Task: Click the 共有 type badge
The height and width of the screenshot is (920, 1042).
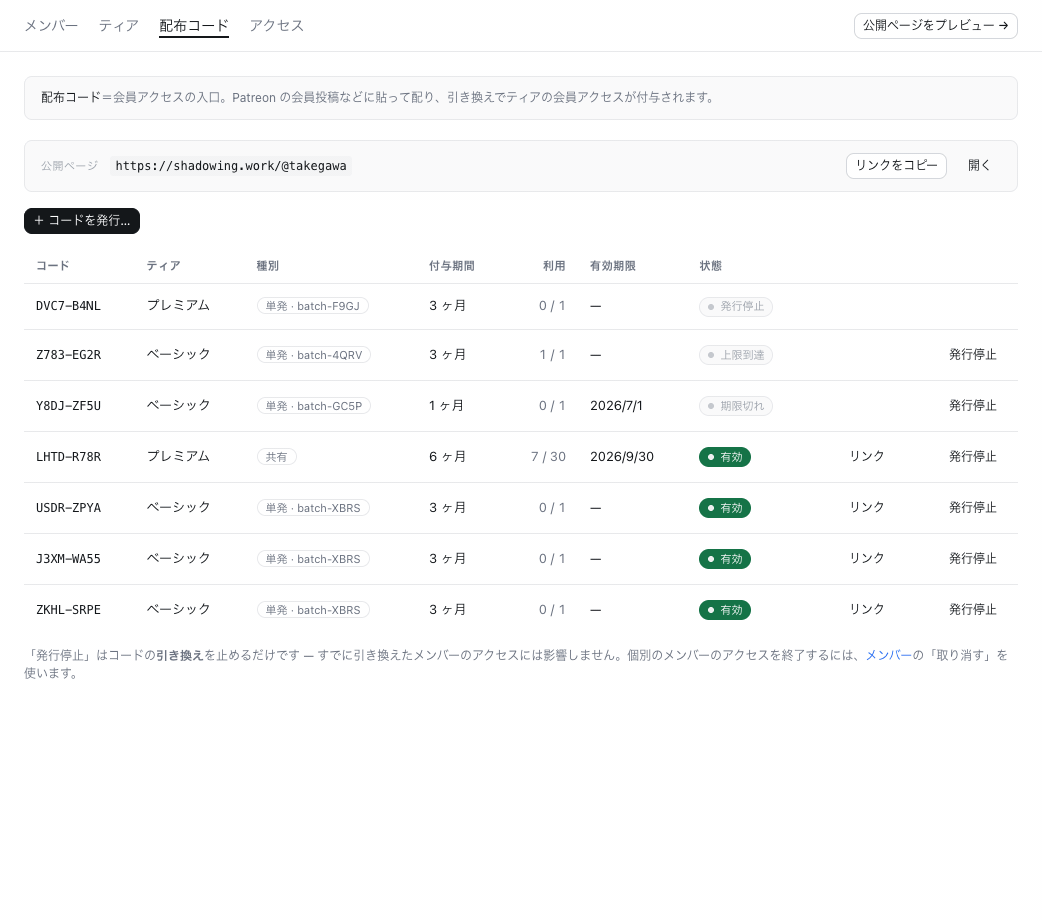Action: click(276, 457)
